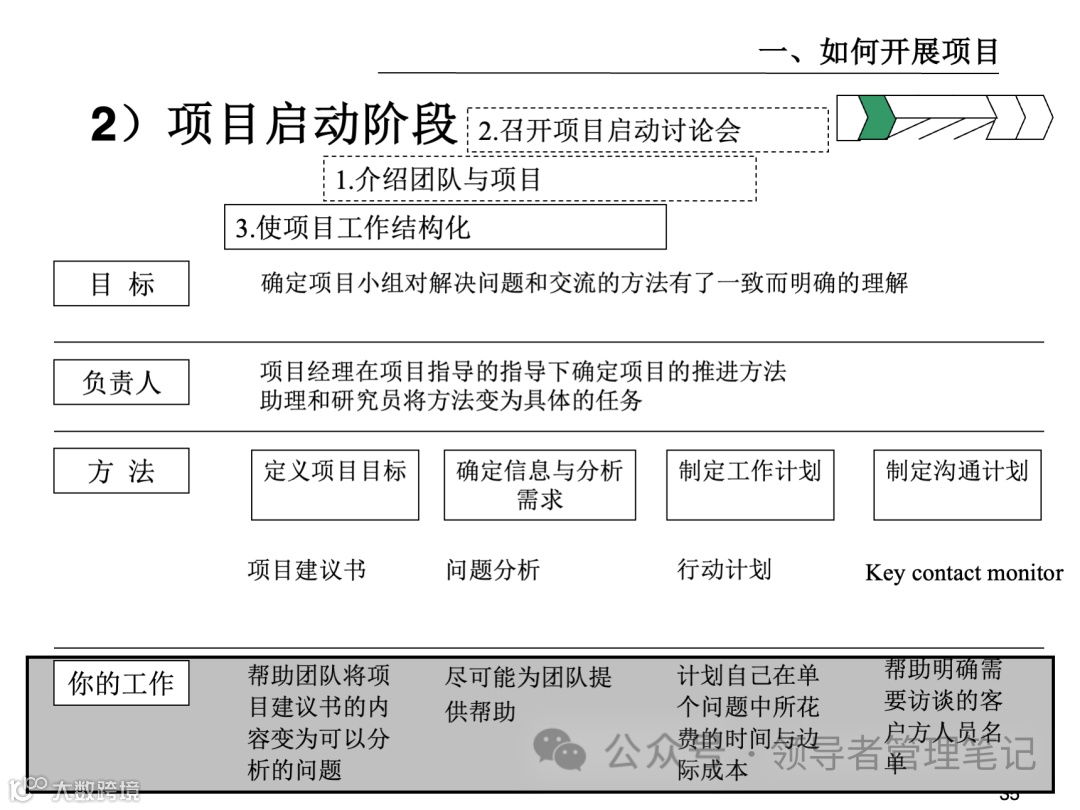This screenshot has height=810, width=1080.
Task: Click the text 问题分析
Action: [x=492, y=570]
